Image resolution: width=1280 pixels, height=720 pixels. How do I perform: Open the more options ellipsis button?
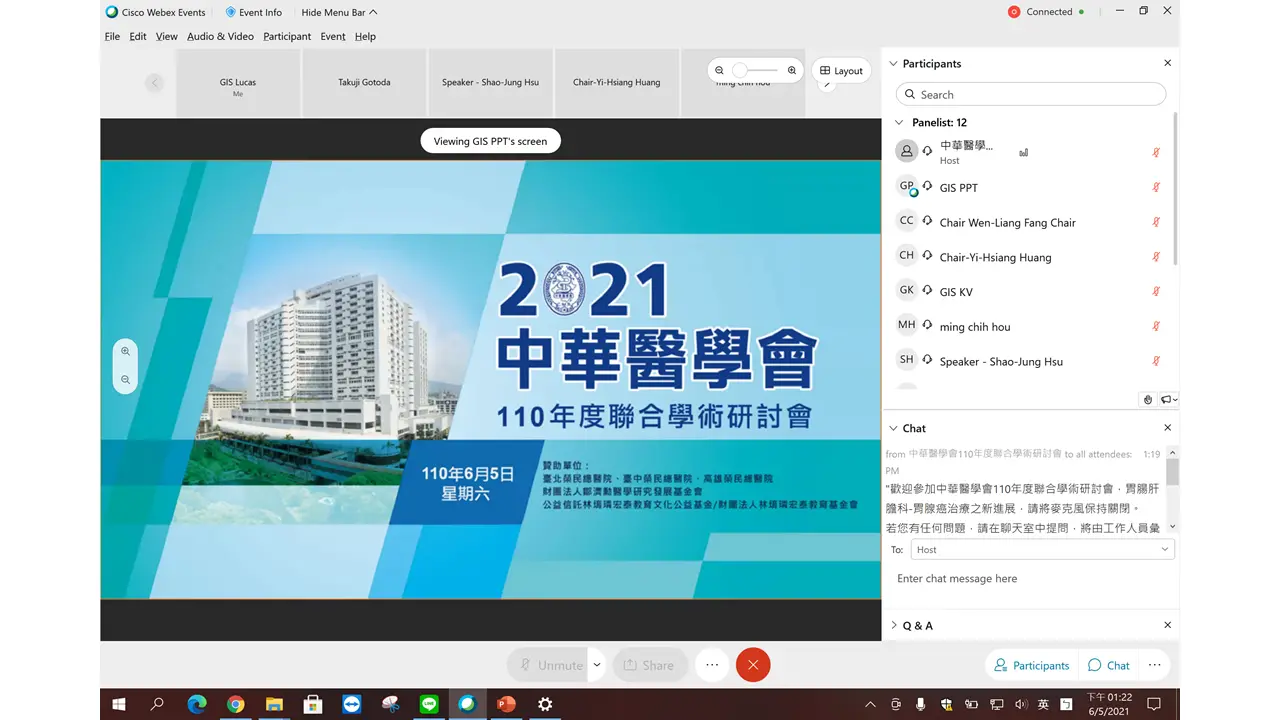click(711, 665)
